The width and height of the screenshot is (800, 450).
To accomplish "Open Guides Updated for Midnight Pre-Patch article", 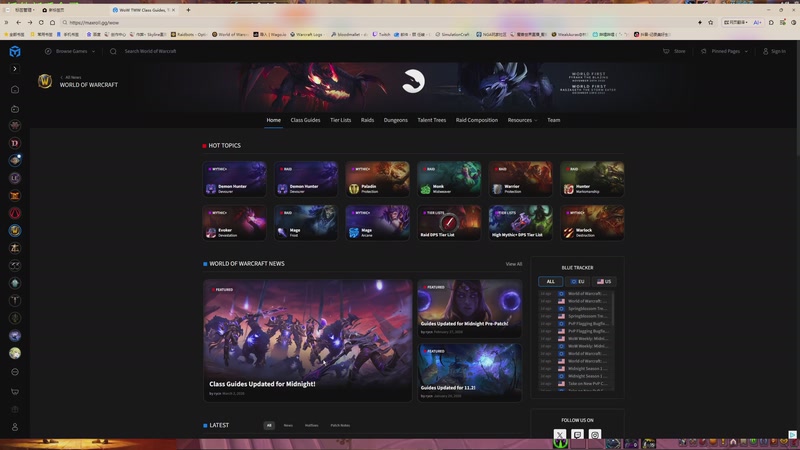I will click(x=469, y=308).
